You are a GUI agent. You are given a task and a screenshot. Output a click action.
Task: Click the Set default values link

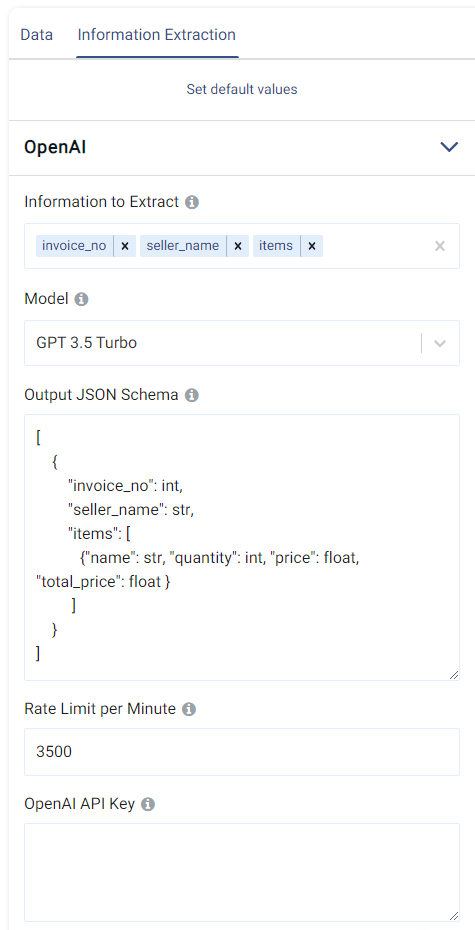click(242, 90)
